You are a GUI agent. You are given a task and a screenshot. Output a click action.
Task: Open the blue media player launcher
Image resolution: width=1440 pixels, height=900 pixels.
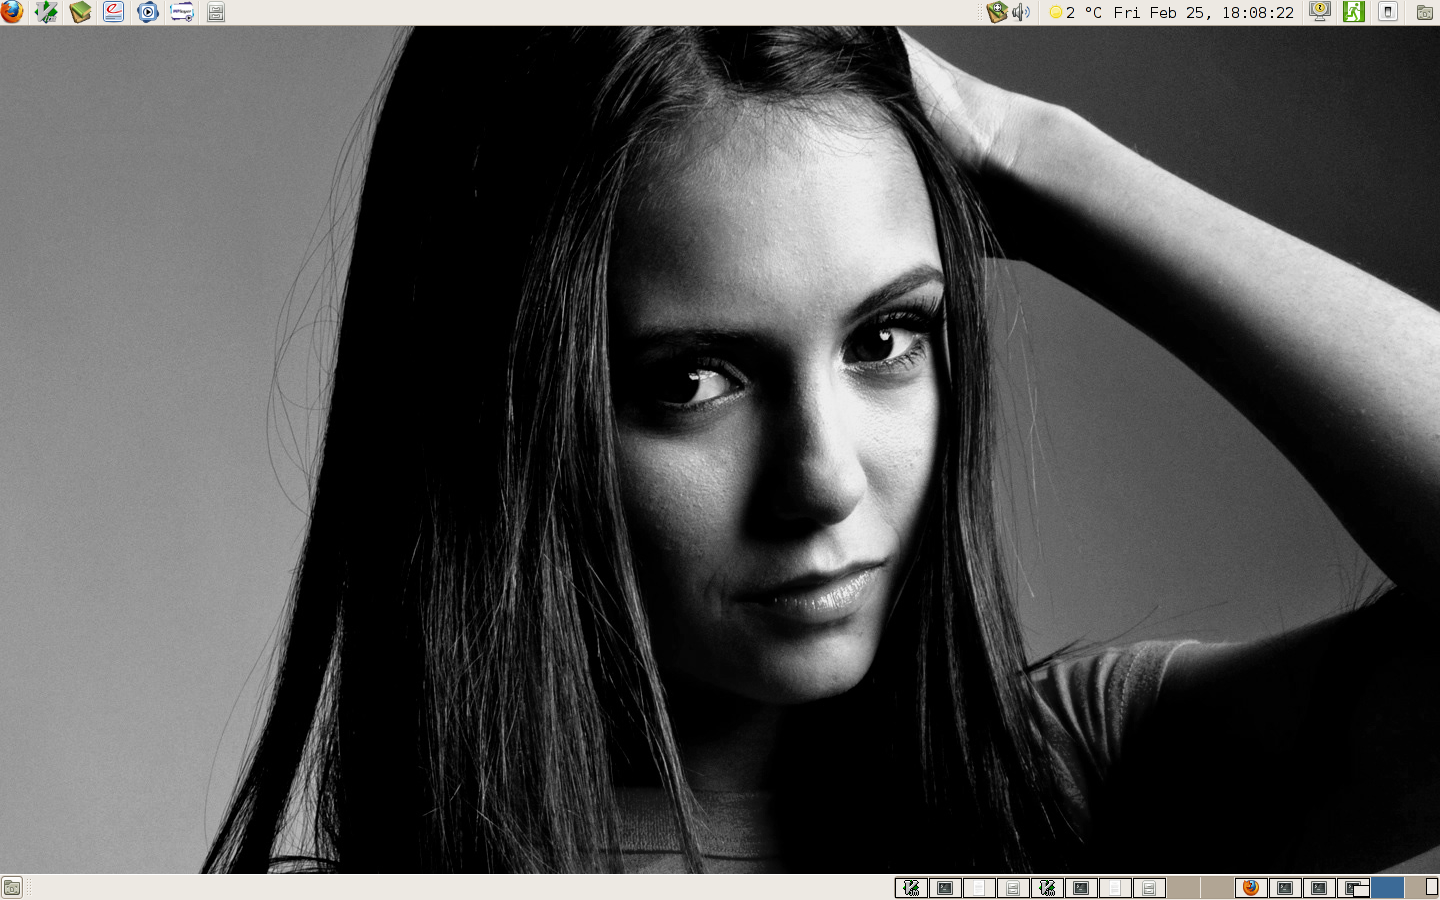coord(148,12)
